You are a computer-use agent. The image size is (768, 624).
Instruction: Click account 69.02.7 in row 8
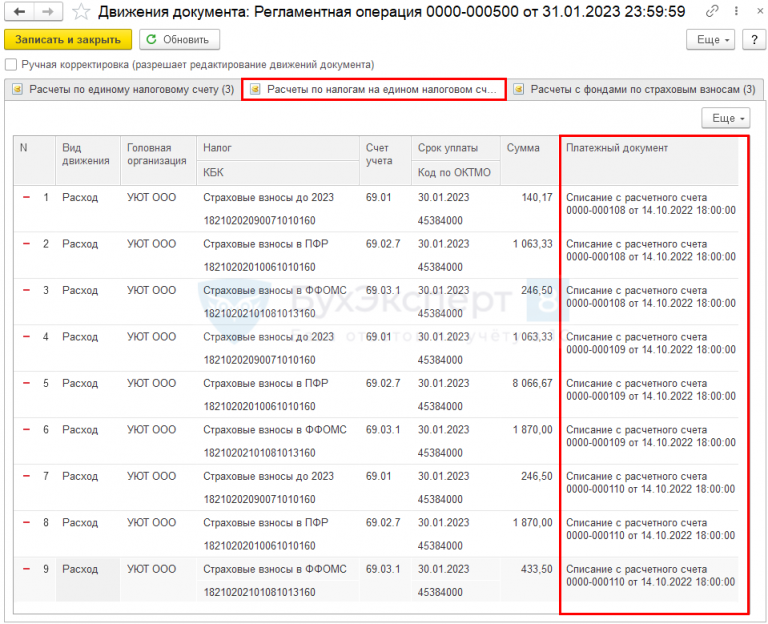click(383, 523)
